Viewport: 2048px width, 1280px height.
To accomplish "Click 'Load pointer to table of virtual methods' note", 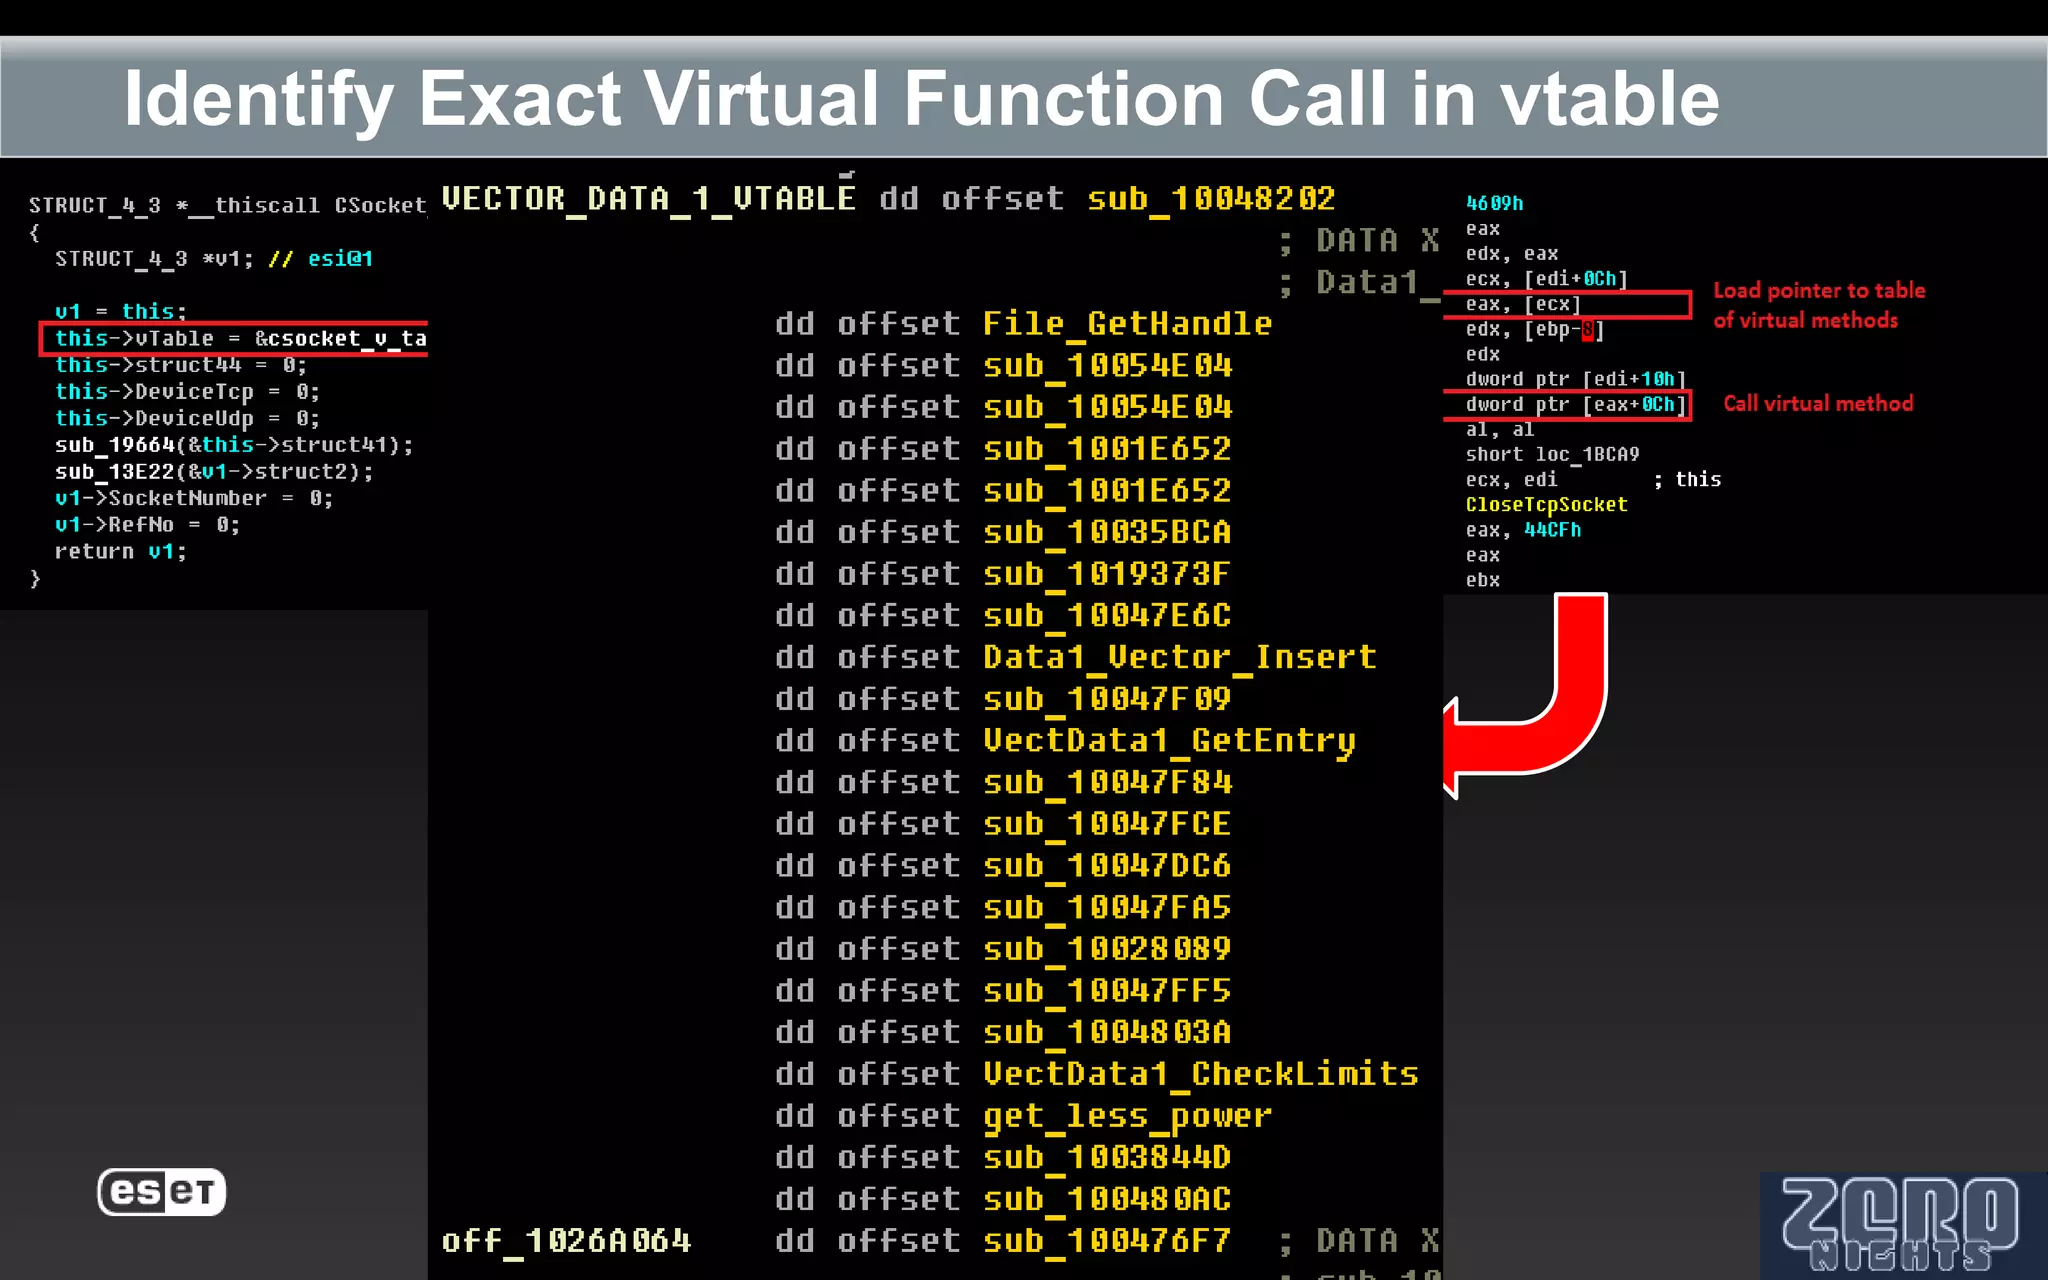I will point(1819,305).
